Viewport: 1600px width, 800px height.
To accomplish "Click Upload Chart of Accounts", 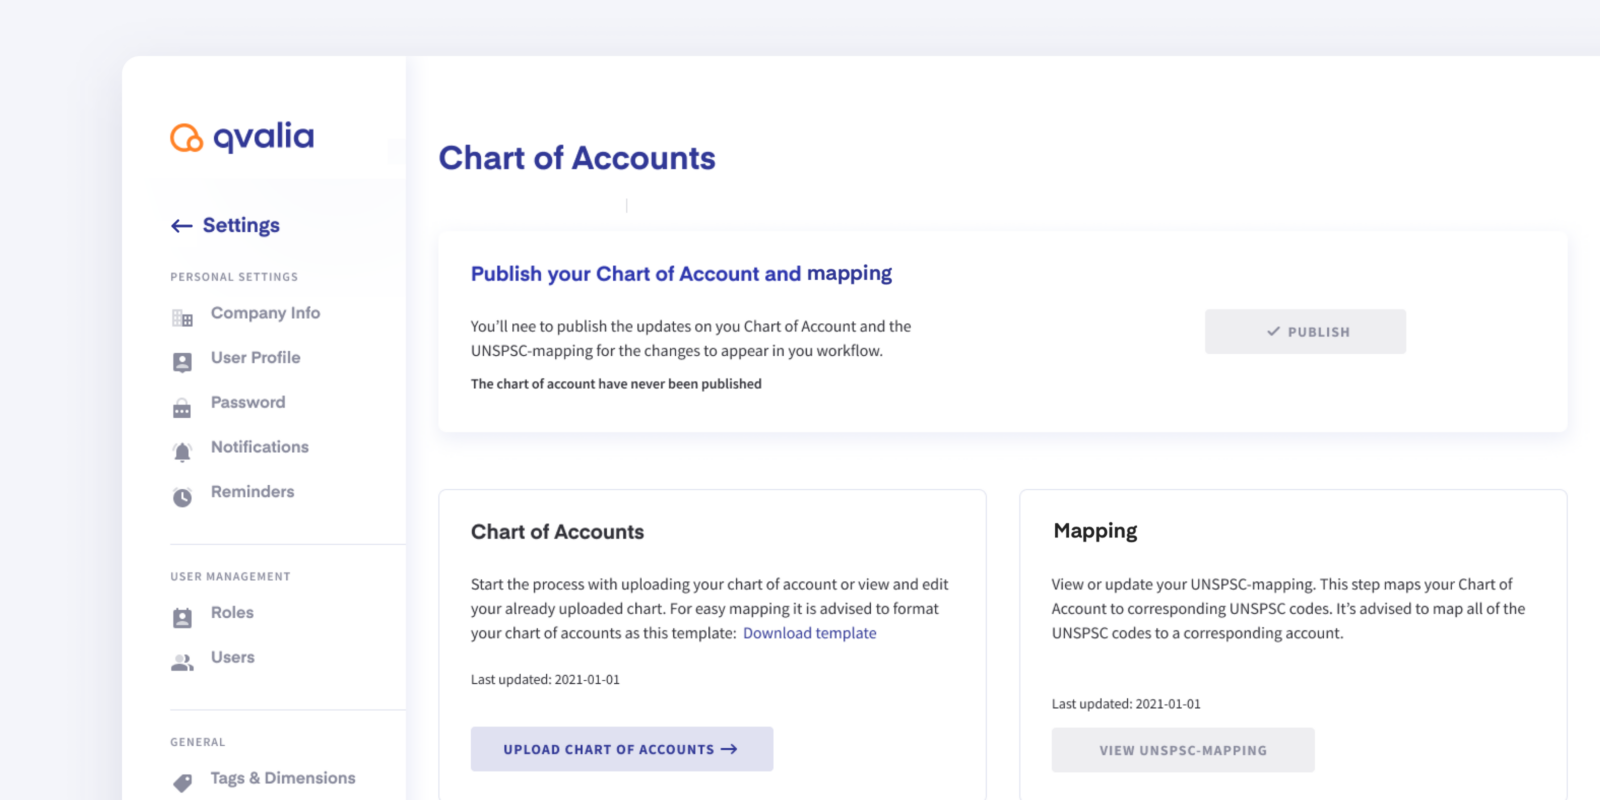I will (621, 749).
